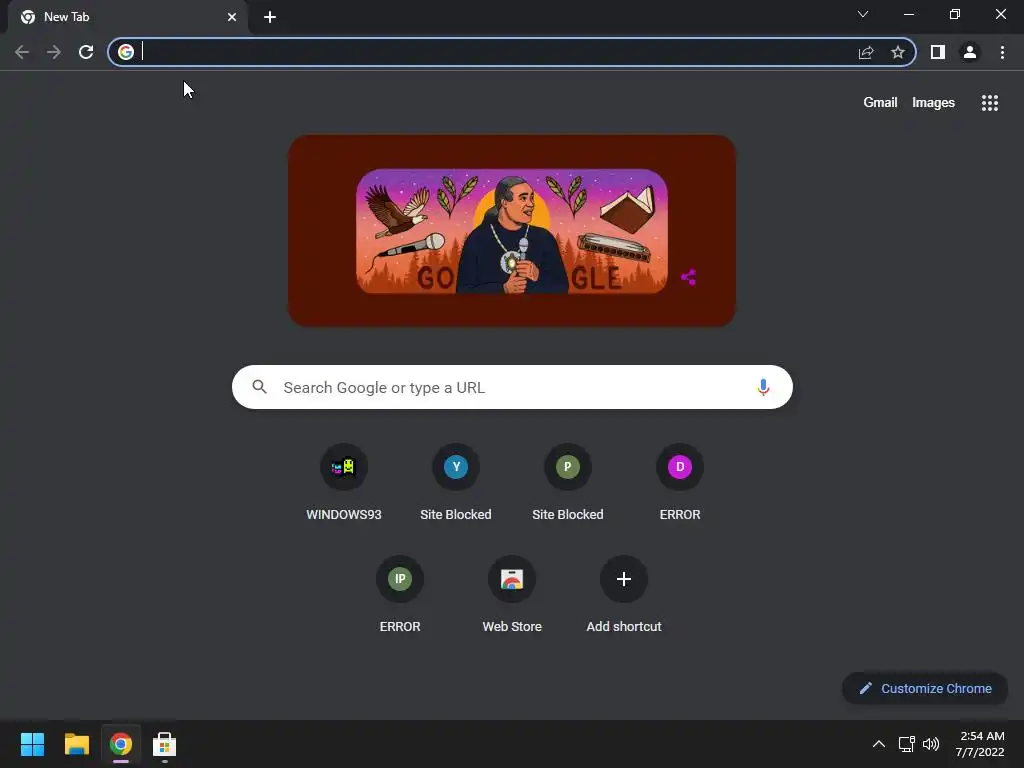The width and height of the screenshot is (1024, 768).
Task: Minimize the Chrome window
Action: (x=908, y=14)
